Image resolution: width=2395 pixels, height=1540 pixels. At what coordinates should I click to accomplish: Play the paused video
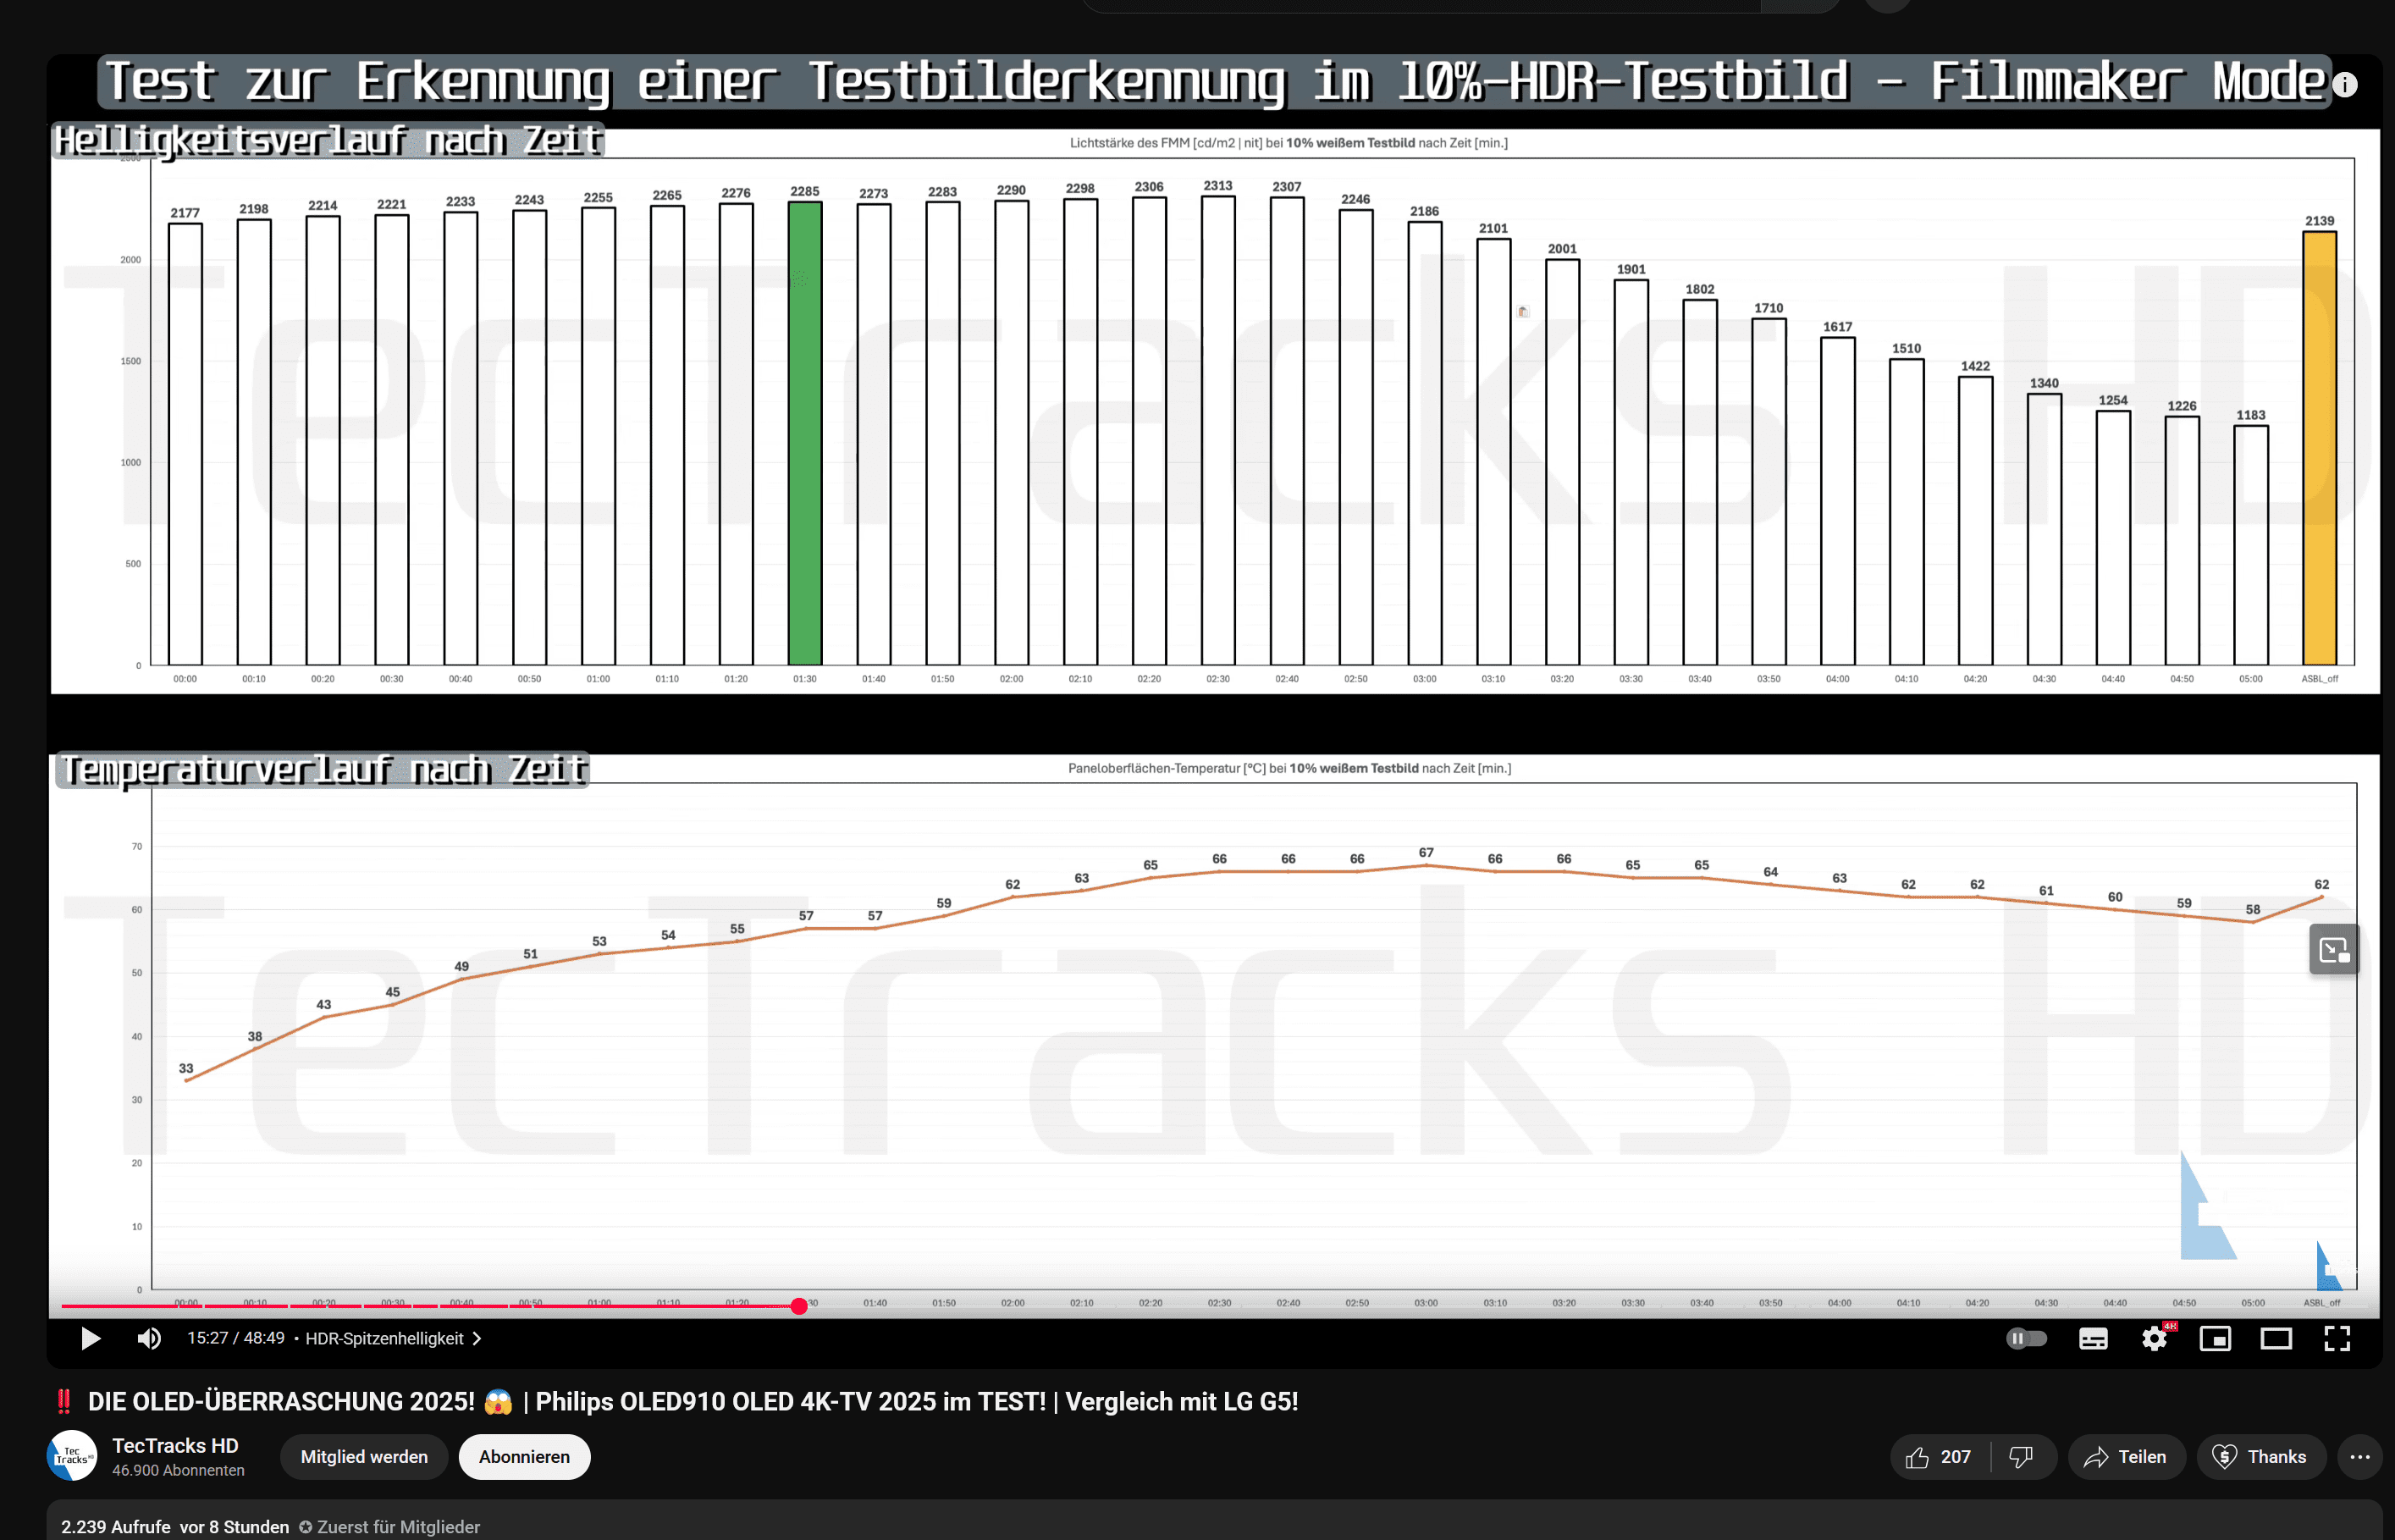(x=90, y=1338)
